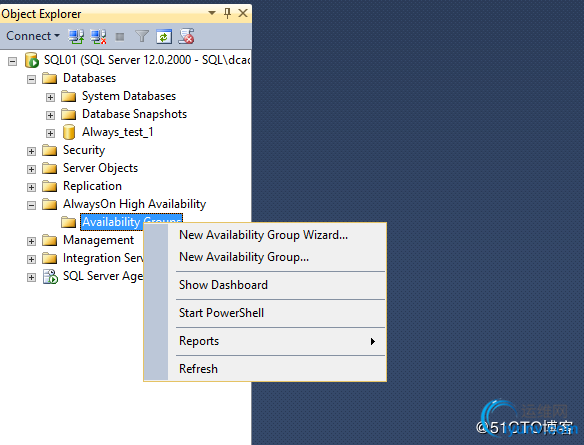
Task: Select Server Objects in the tree
Action: point(101,168)
